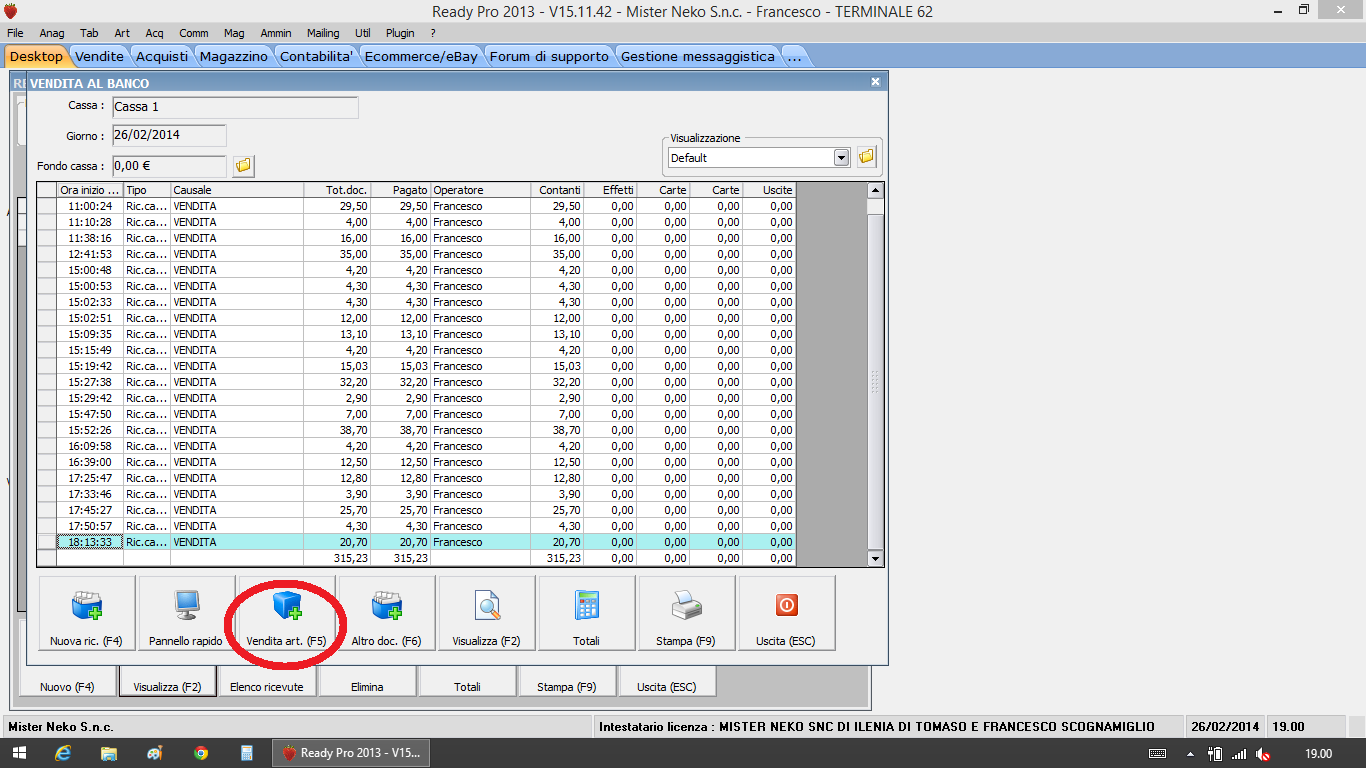
Task: Open the Anag menu
Action: (52, 33)
